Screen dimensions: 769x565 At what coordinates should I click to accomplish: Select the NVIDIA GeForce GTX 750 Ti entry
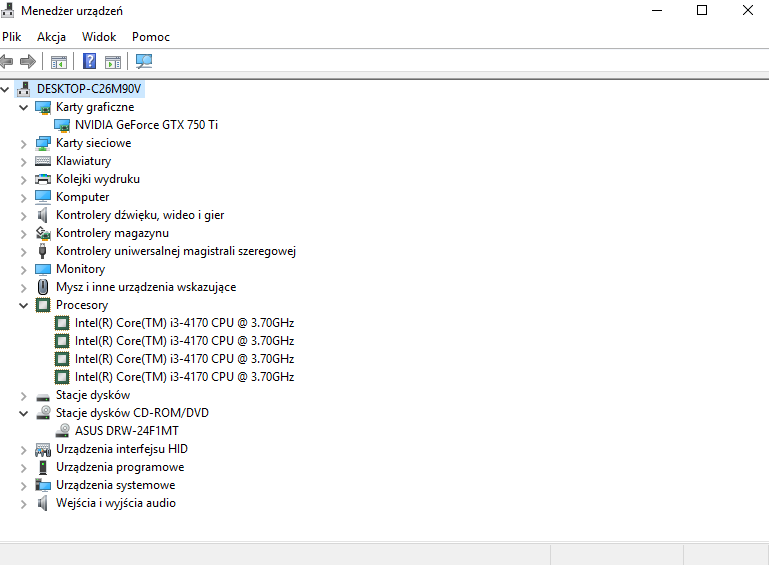[x=146, y=125]
